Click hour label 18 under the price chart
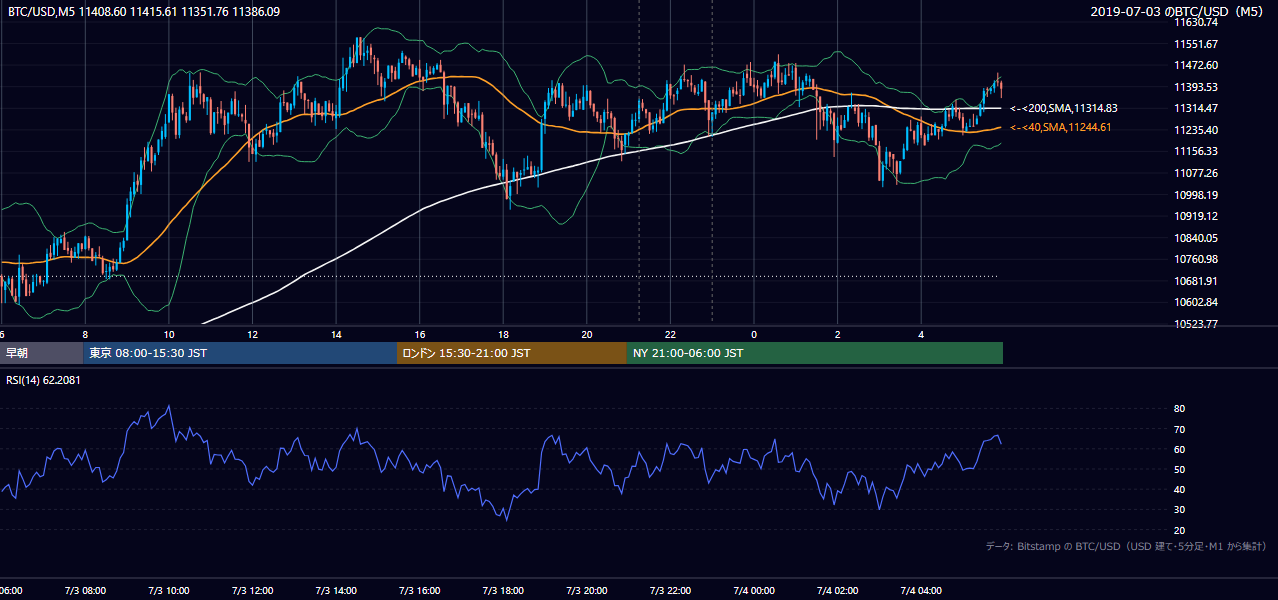Image resolution: width=1278 pixels, height=600 pixels. click(503, 334)
